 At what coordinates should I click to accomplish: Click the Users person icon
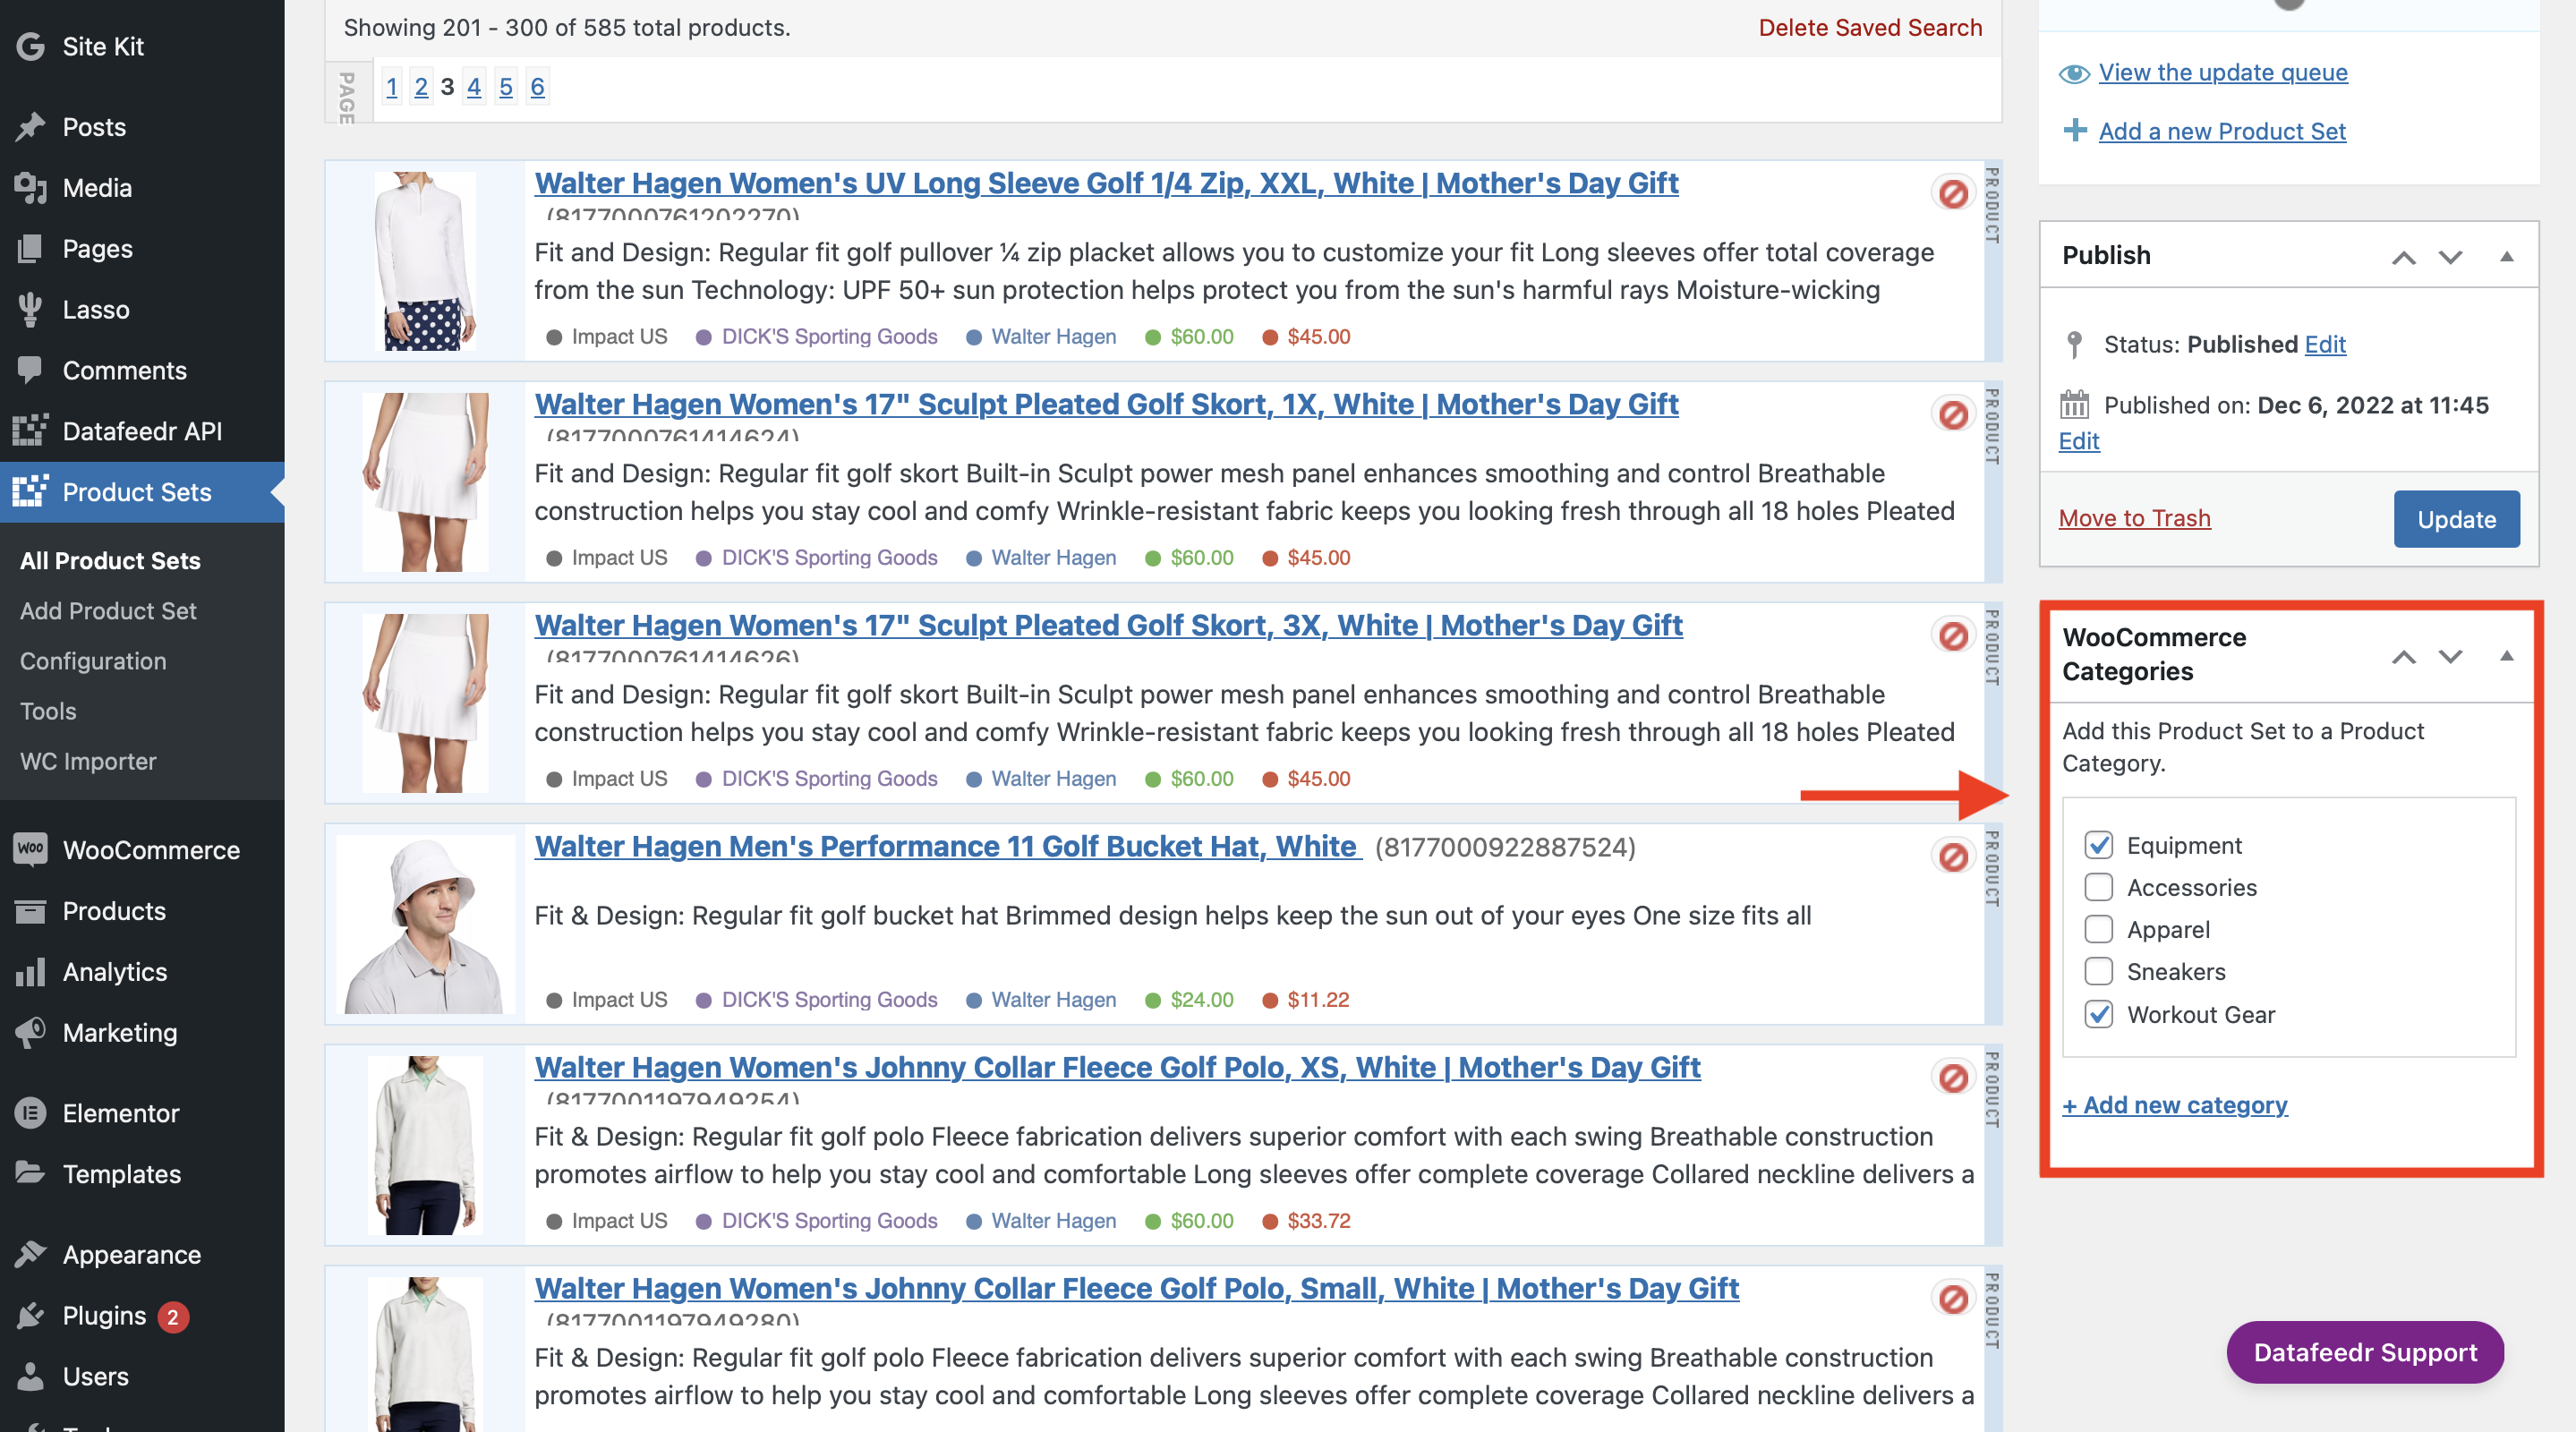(x=31, y=1376)
